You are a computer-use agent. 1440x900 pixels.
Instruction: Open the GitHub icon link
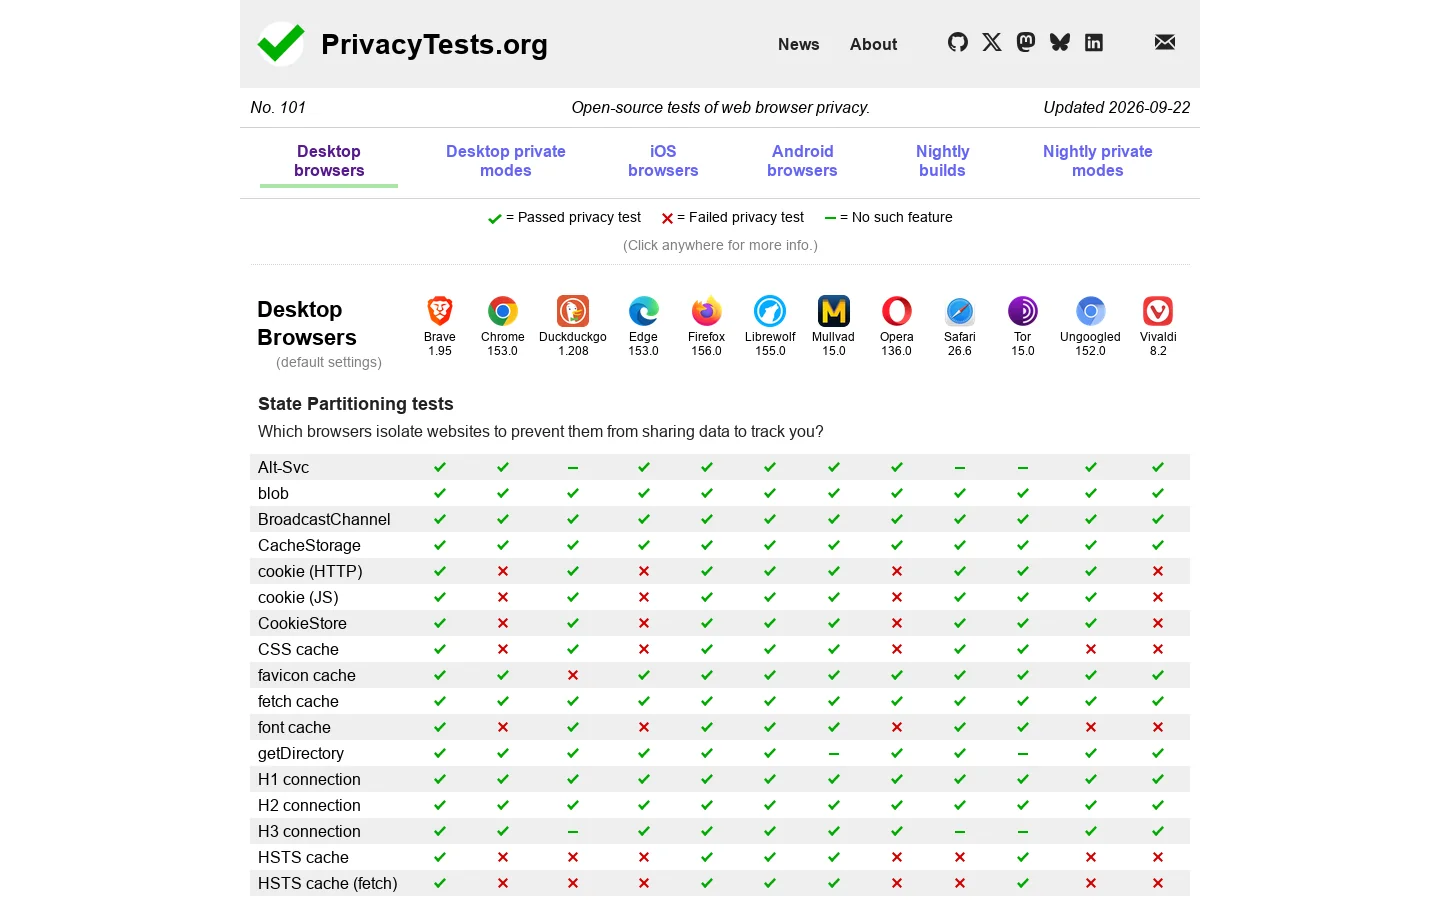(x=958, y=42)
